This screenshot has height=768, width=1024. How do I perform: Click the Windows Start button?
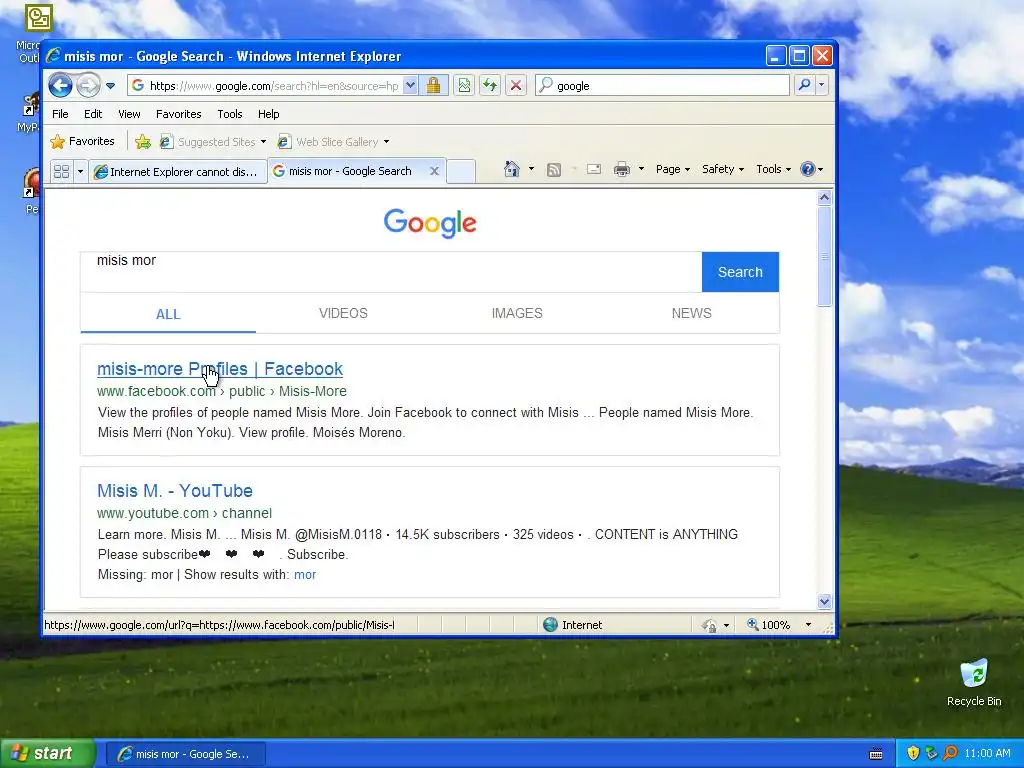[x=48, y=754]
